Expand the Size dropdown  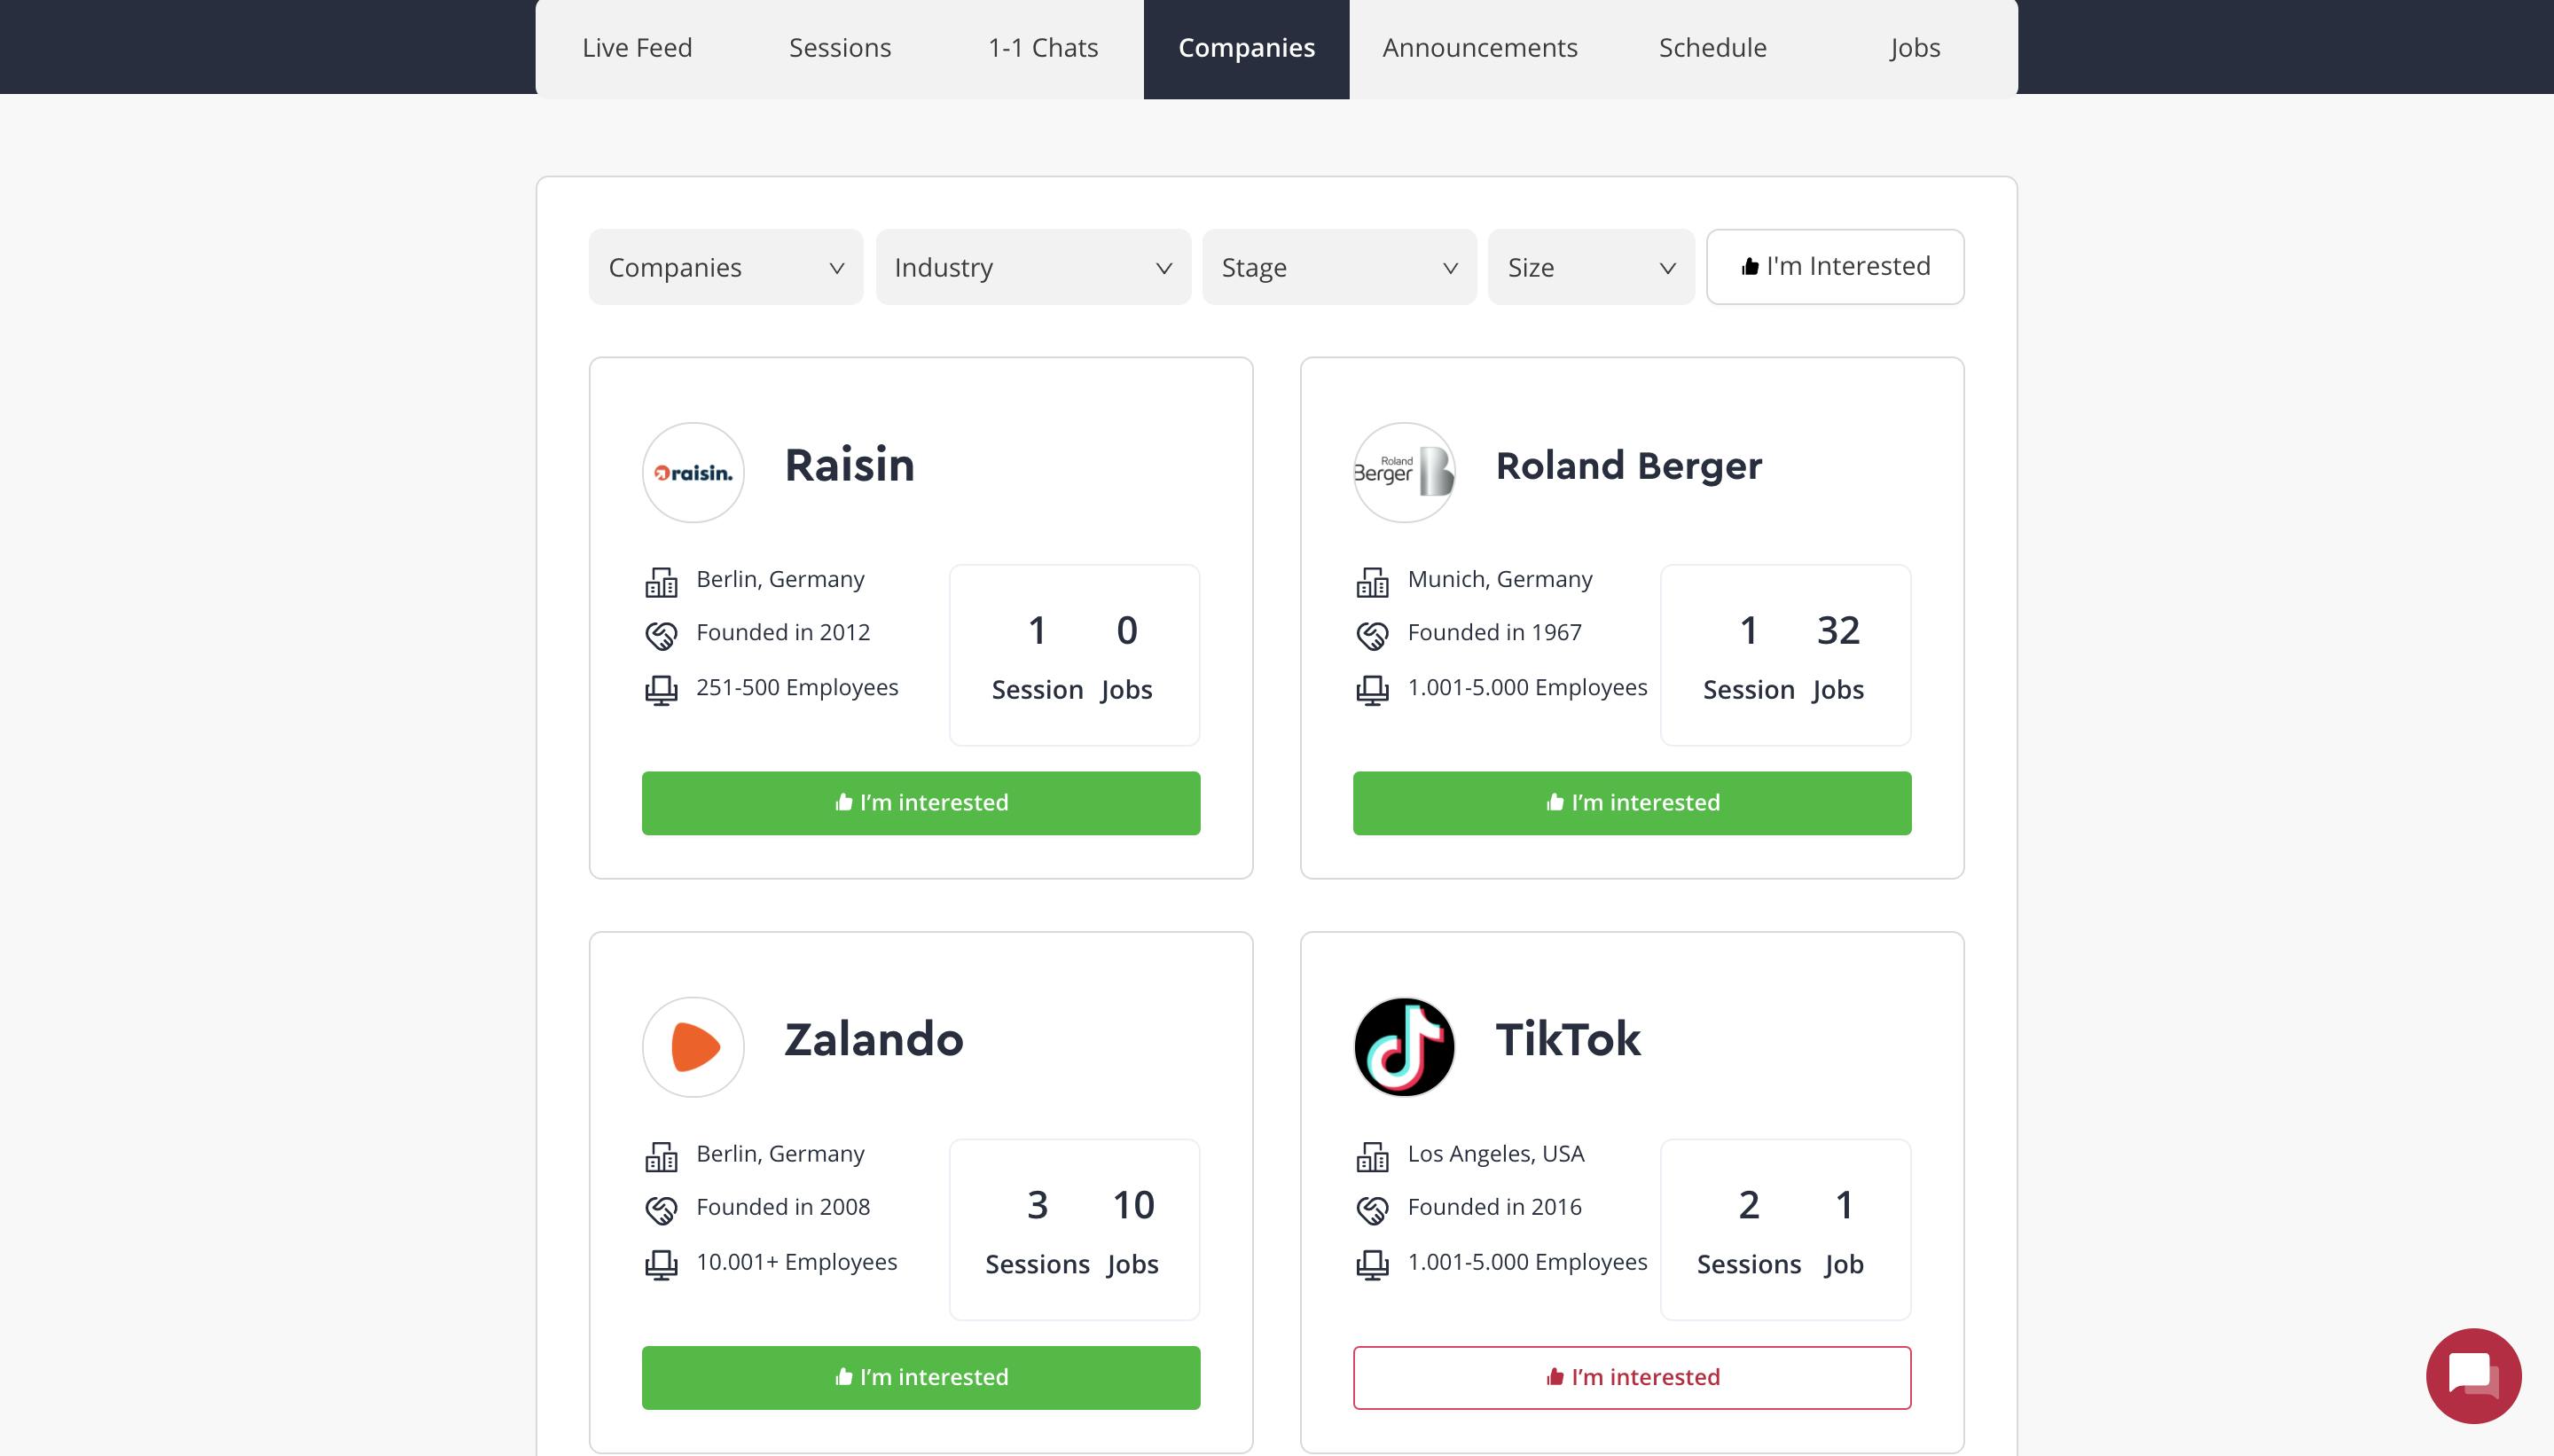[1591, 267]
